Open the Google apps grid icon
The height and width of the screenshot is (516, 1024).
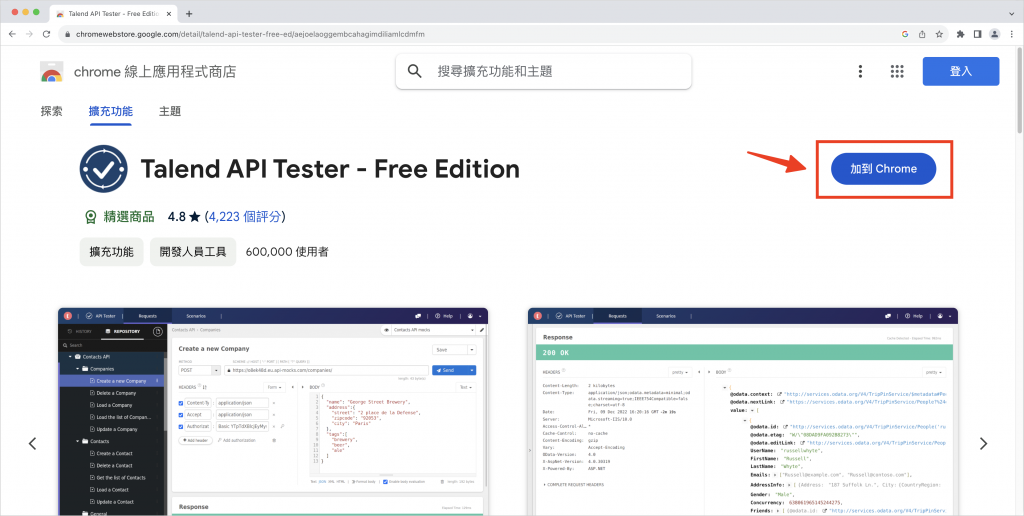point(897,71)
